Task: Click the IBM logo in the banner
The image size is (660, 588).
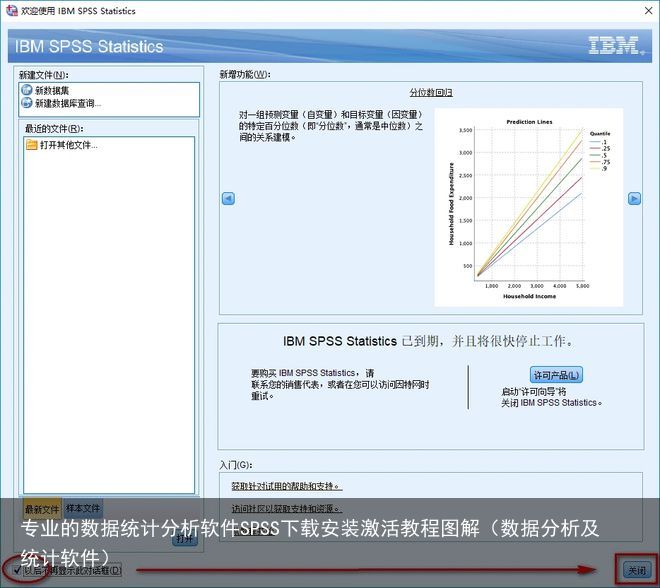Action: pyautogui.click(x=616, y=45)
